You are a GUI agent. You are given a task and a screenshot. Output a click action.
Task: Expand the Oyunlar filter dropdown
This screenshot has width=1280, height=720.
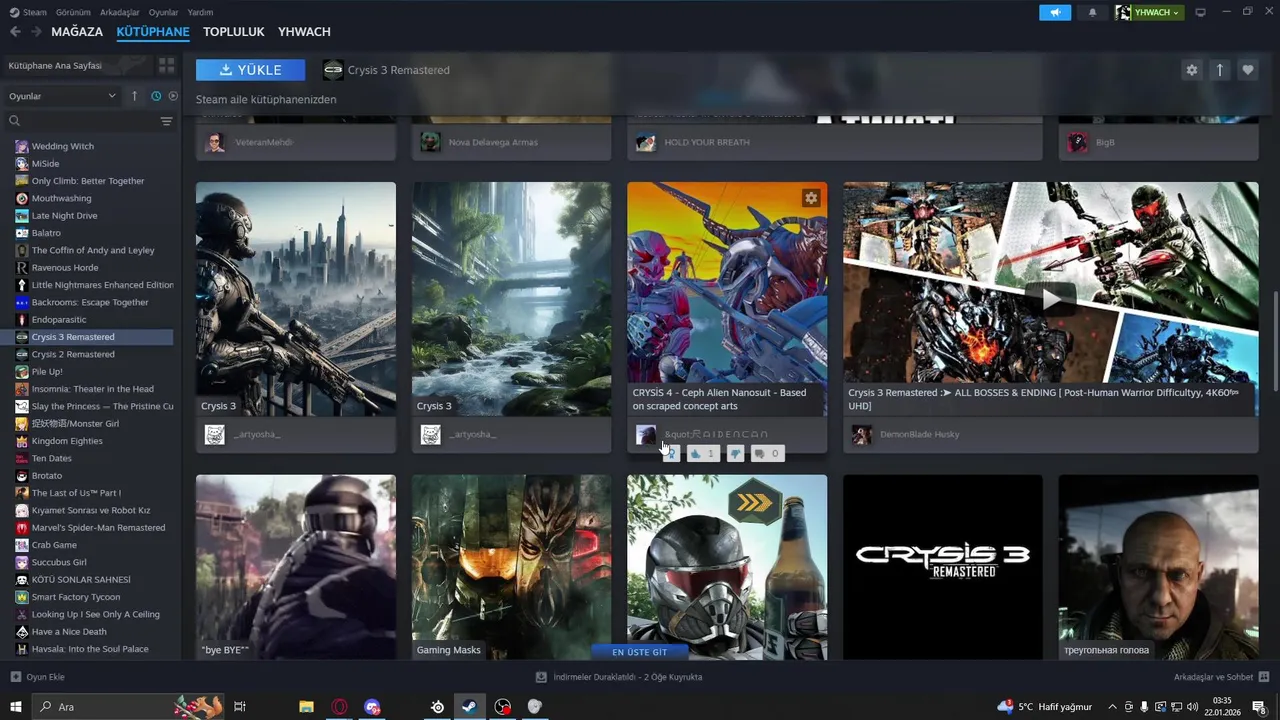(x=62, y=96)
